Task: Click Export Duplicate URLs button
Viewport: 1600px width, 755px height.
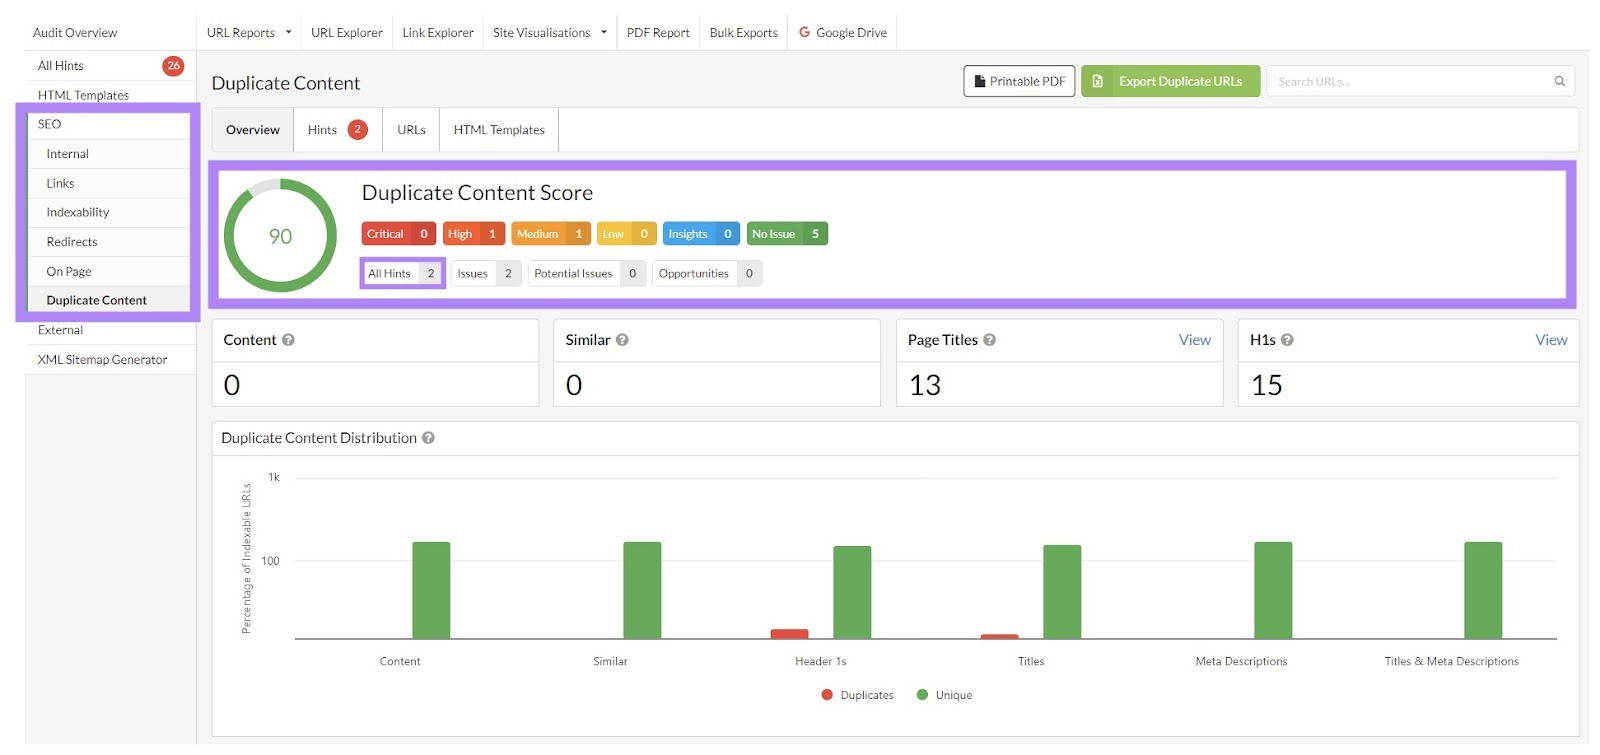Action: [x=1170, y=82]
